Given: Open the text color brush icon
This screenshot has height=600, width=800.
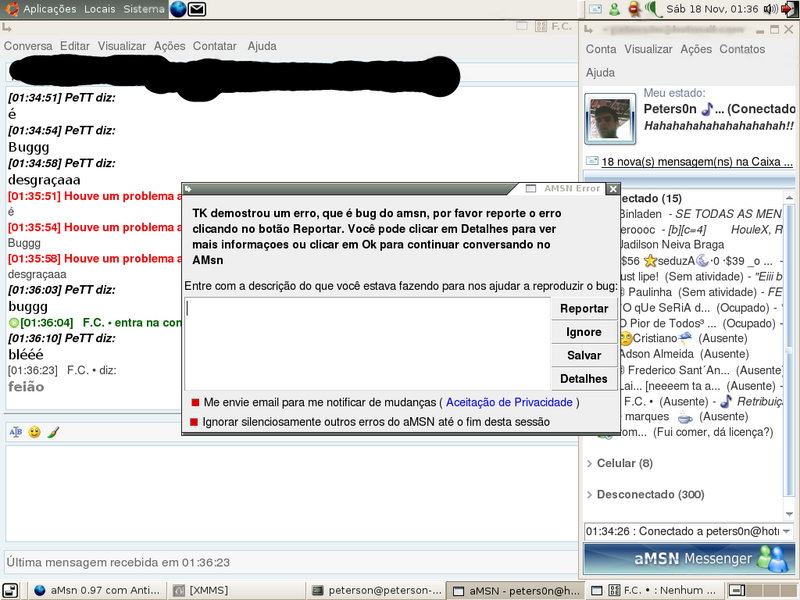Looking at the screenshot, I should coord(53,432).
